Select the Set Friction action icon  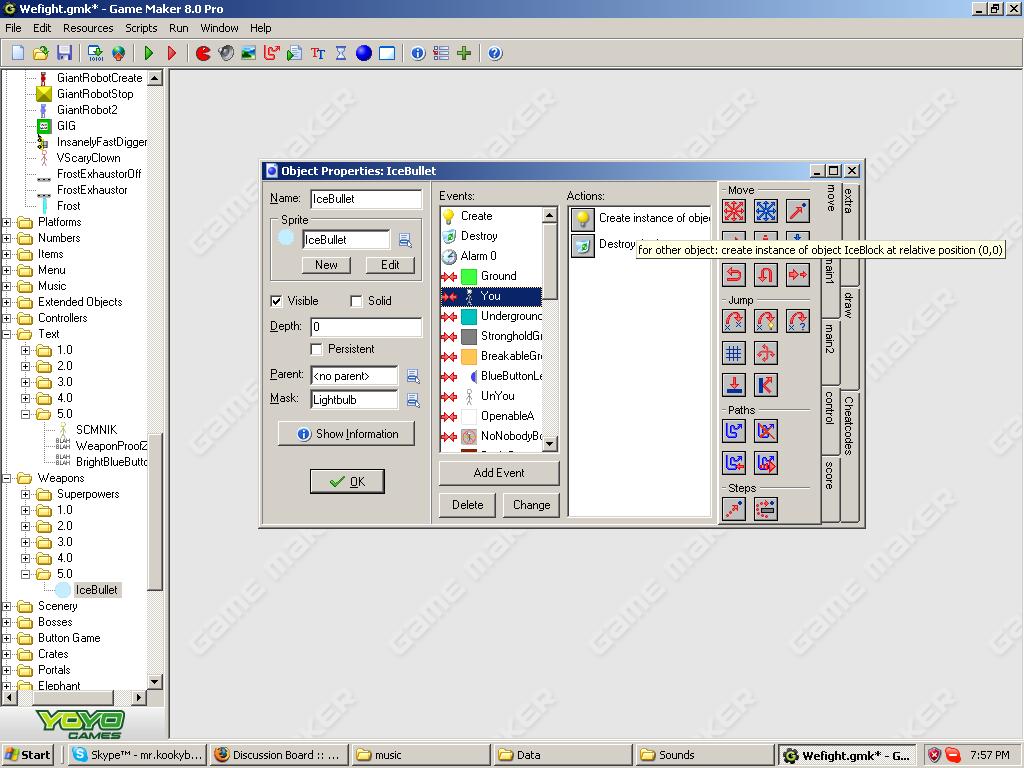pos(798,274)
